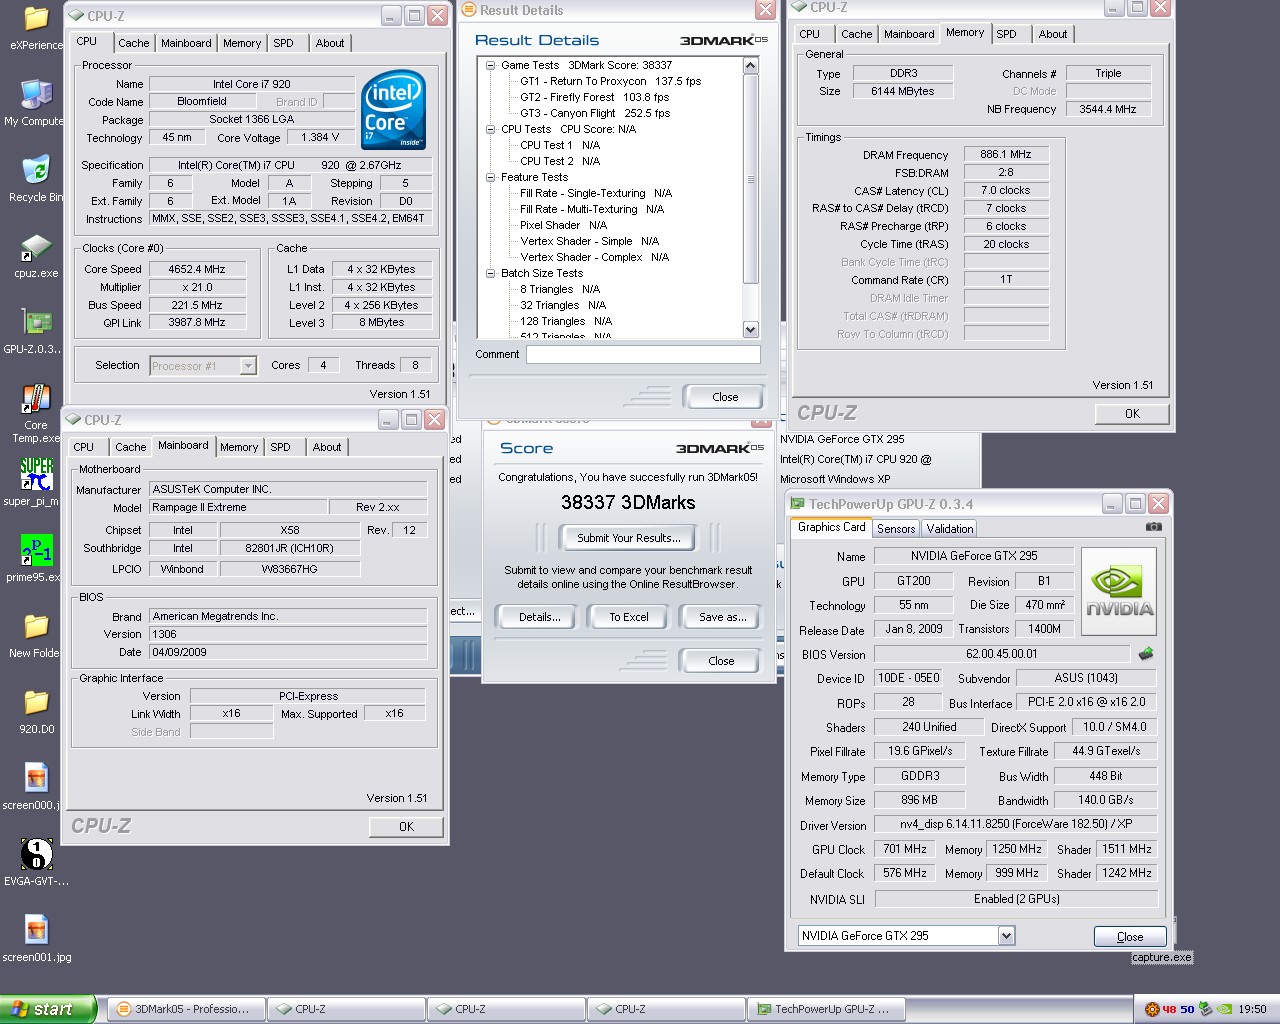Click the capture.exe icon label on desktop
1280x1024 pixels.
[1161, 957]
